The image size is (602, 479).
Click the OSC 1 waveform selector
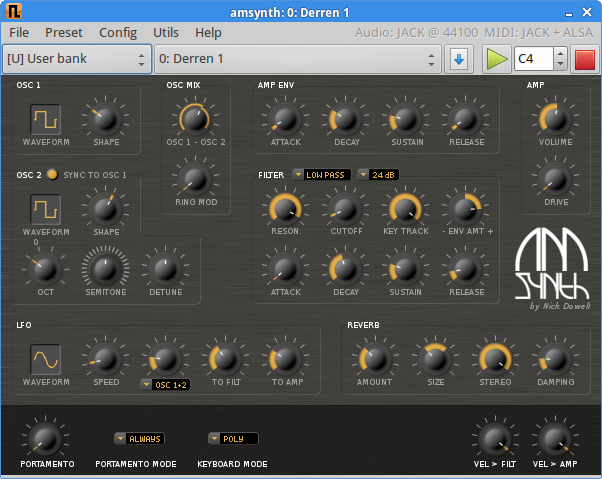coord(46,119)
